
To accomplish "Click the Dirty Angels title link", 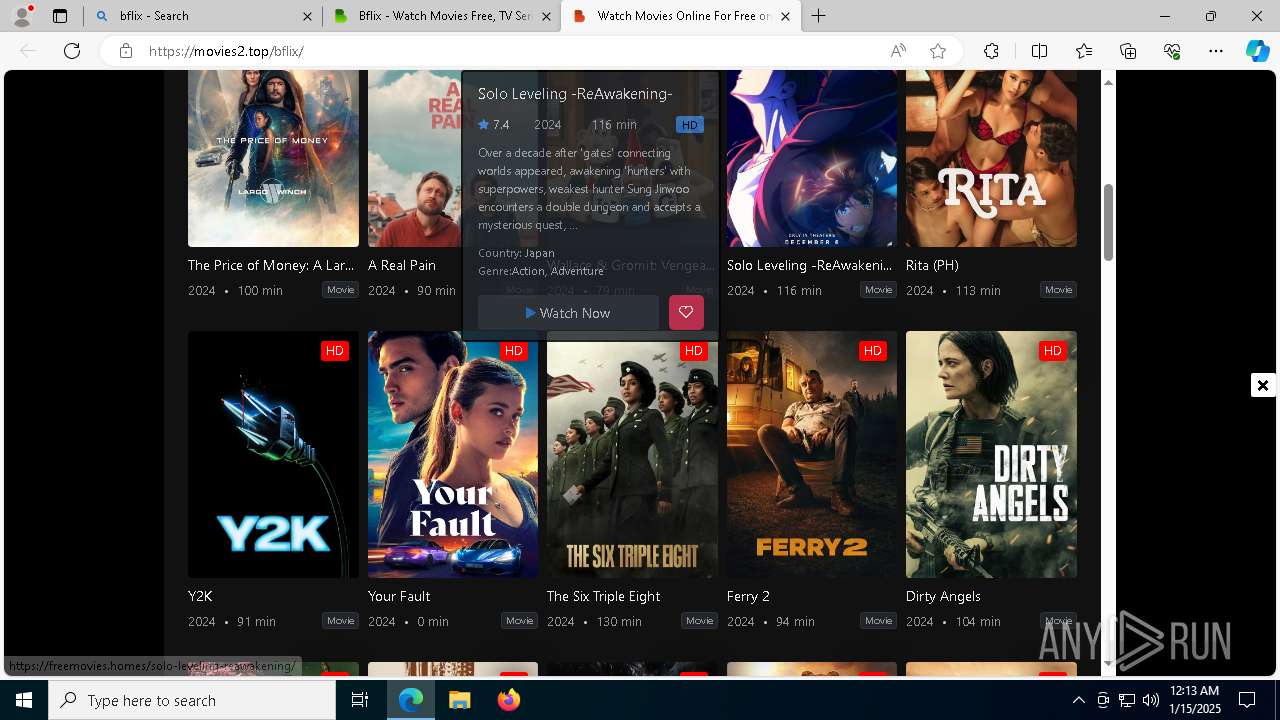I will [x=943, y=596].
